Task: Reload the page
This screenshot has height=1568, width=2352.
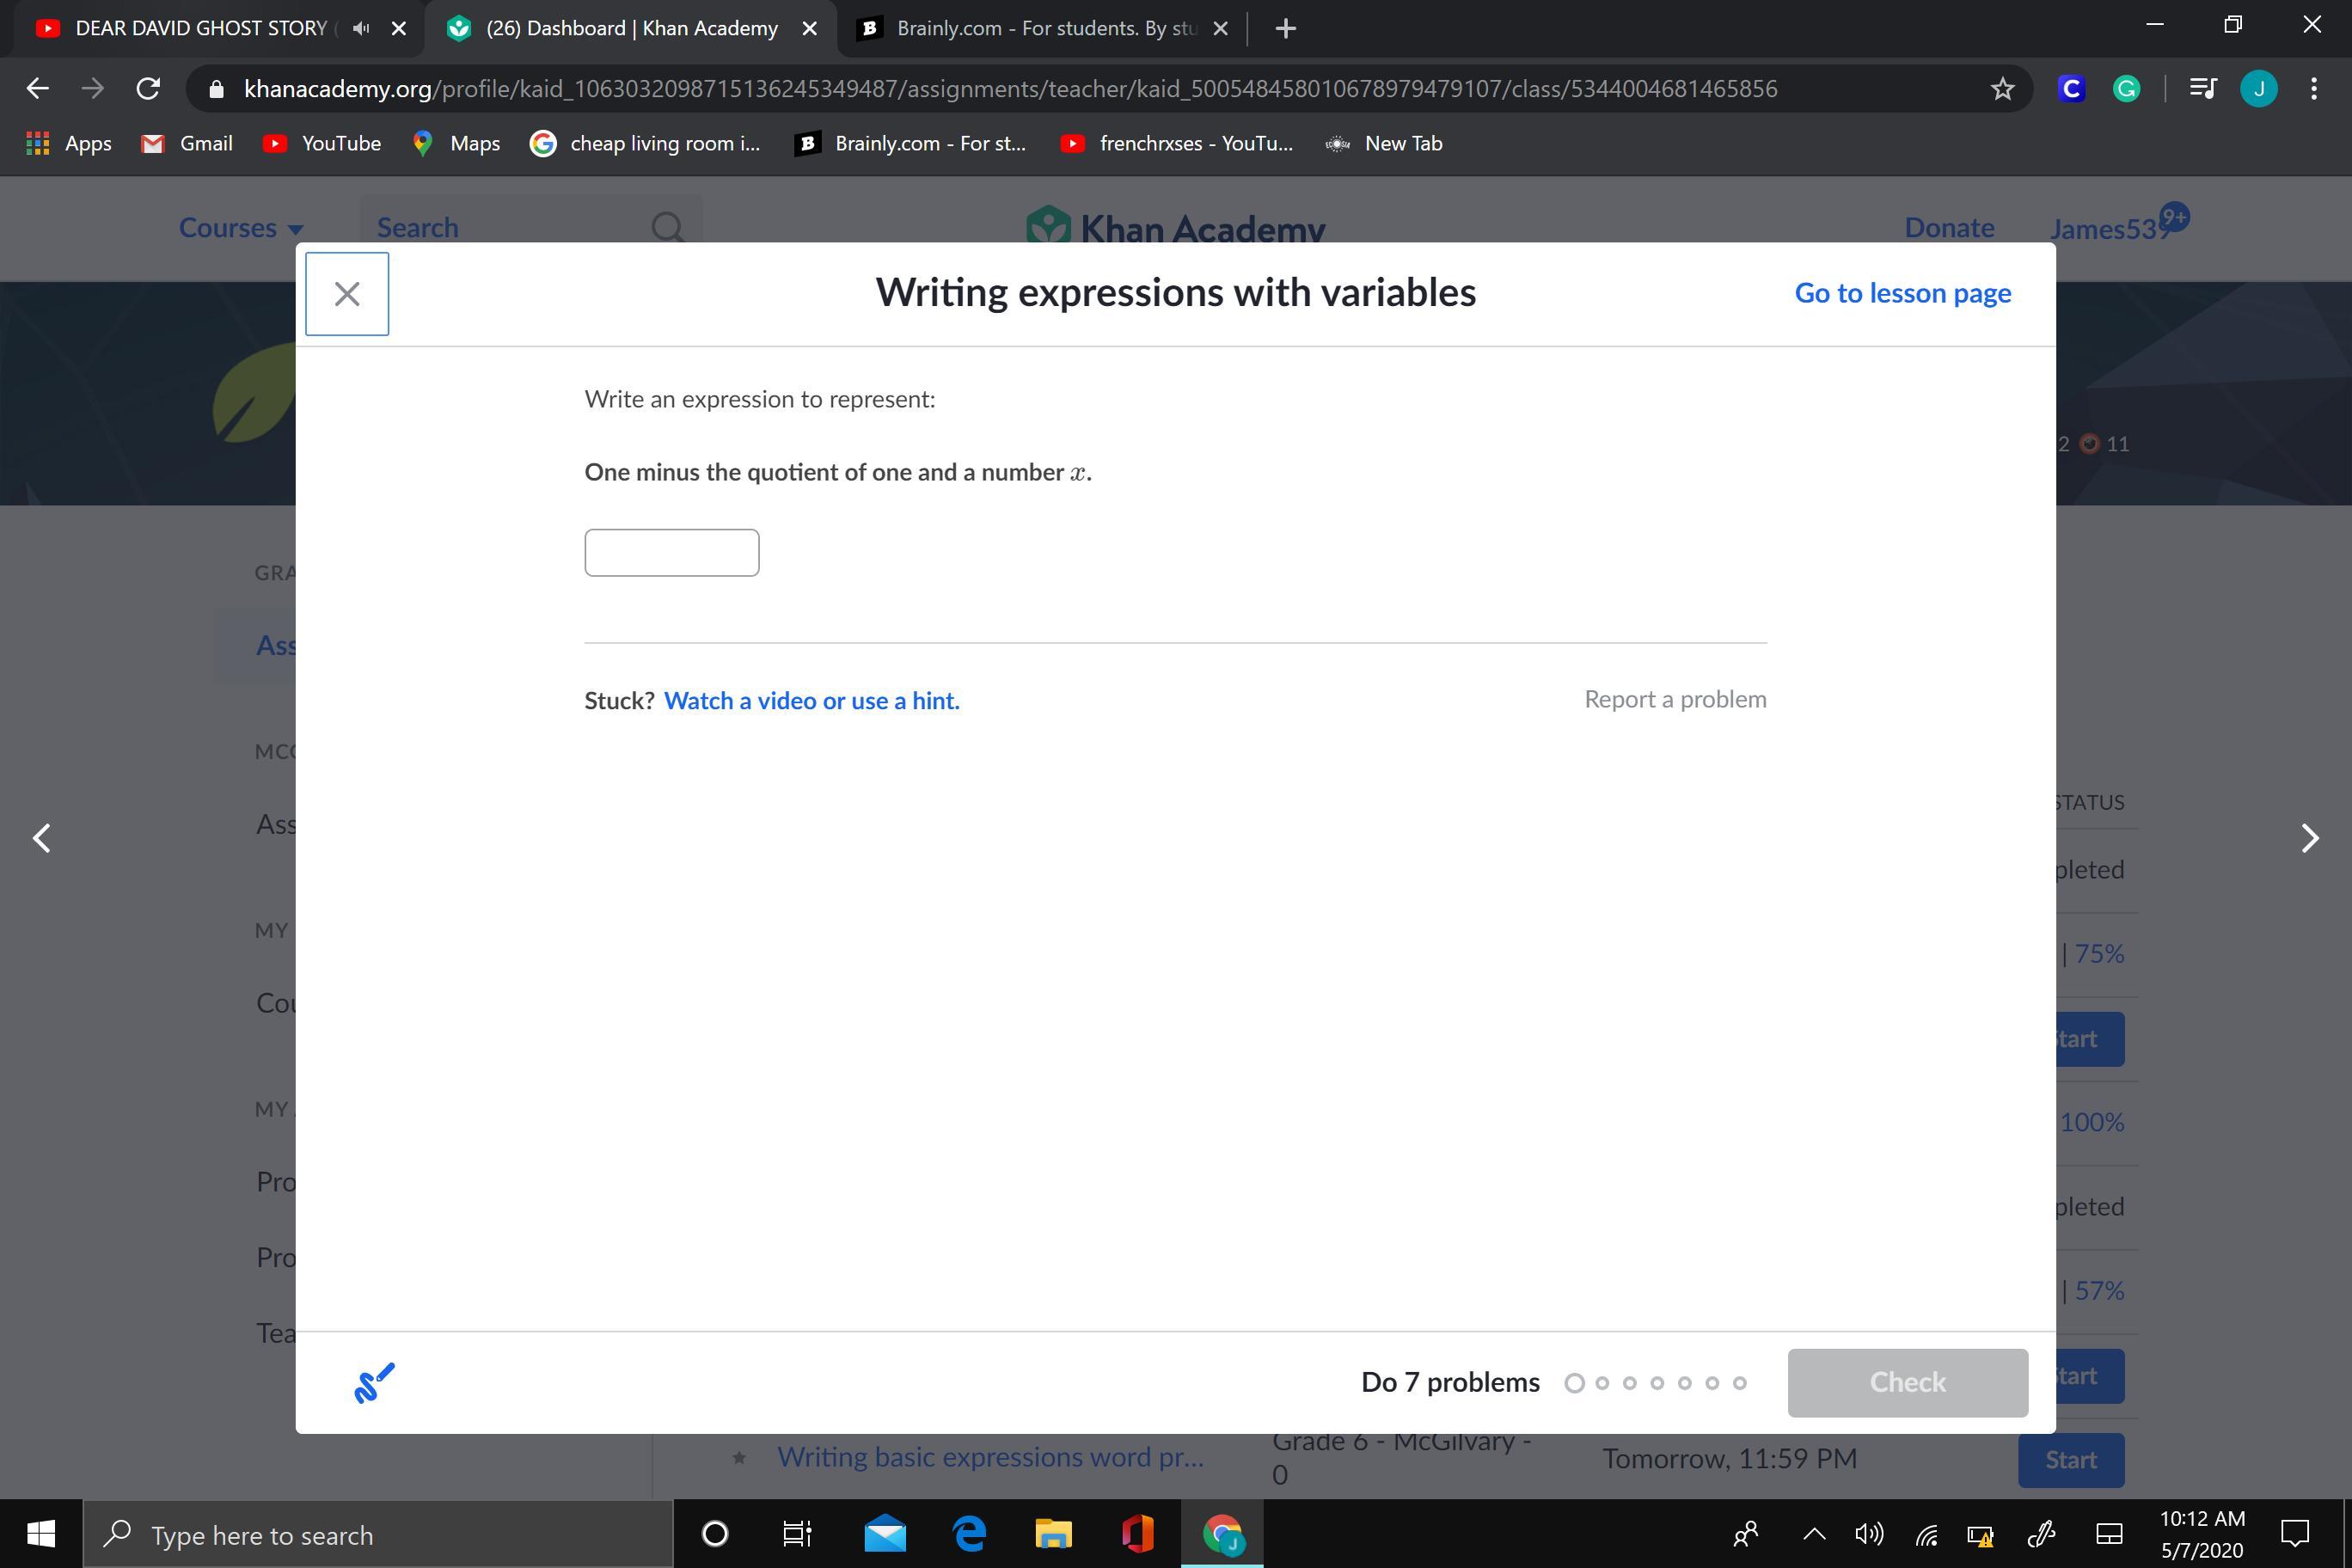Action: pos(148,89)
